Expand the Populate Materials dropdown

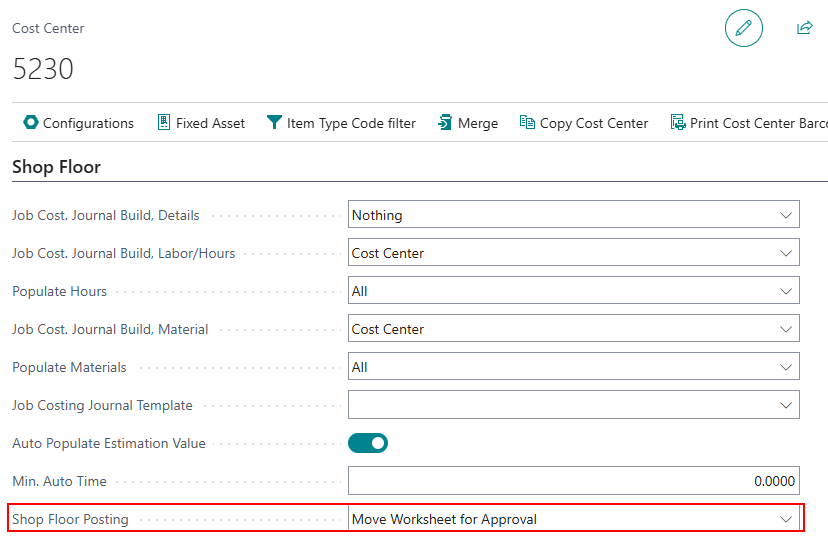pos(573,367)
